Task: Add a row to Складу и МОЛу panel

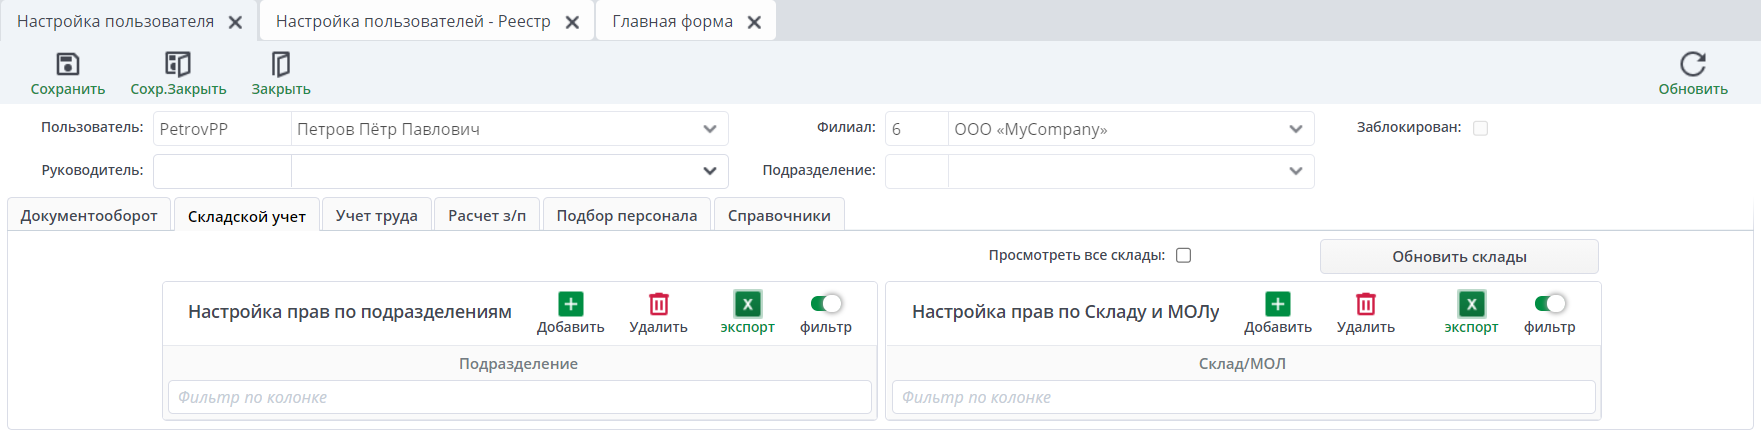Action: tap(1277, 304)
